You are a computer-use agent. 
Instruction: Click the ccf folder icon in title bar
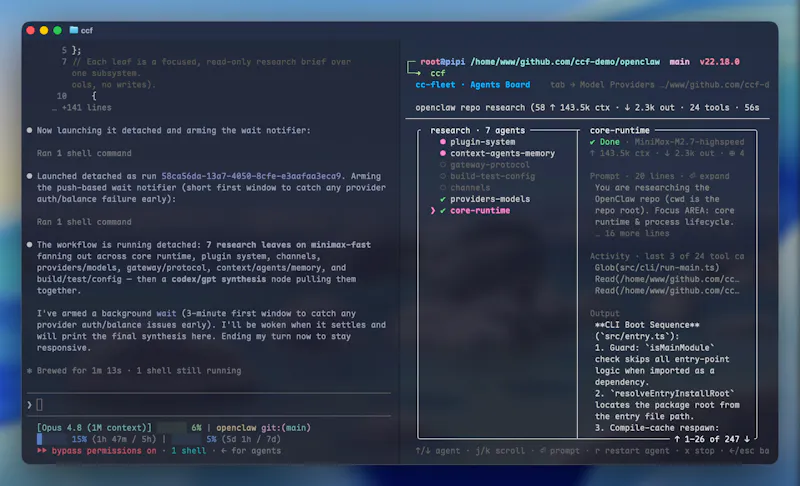(73, 30)
